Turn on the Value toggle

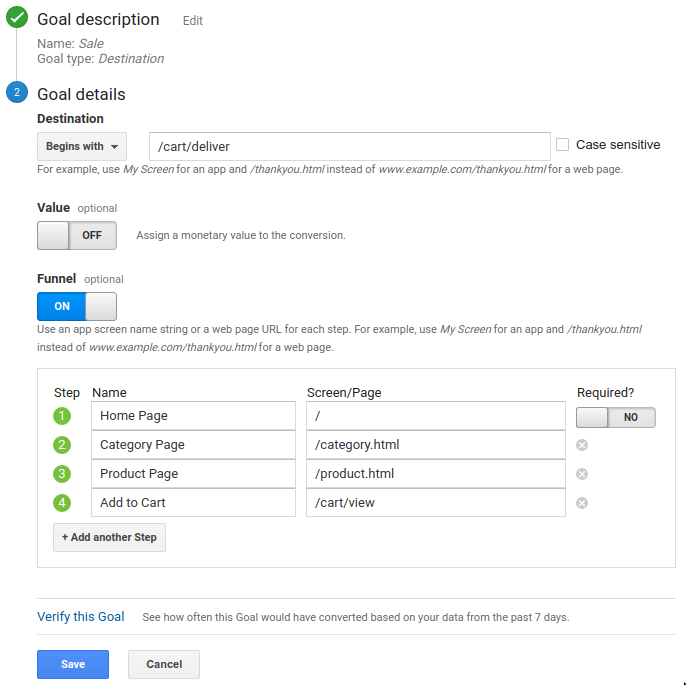click(x=77, y=235)
